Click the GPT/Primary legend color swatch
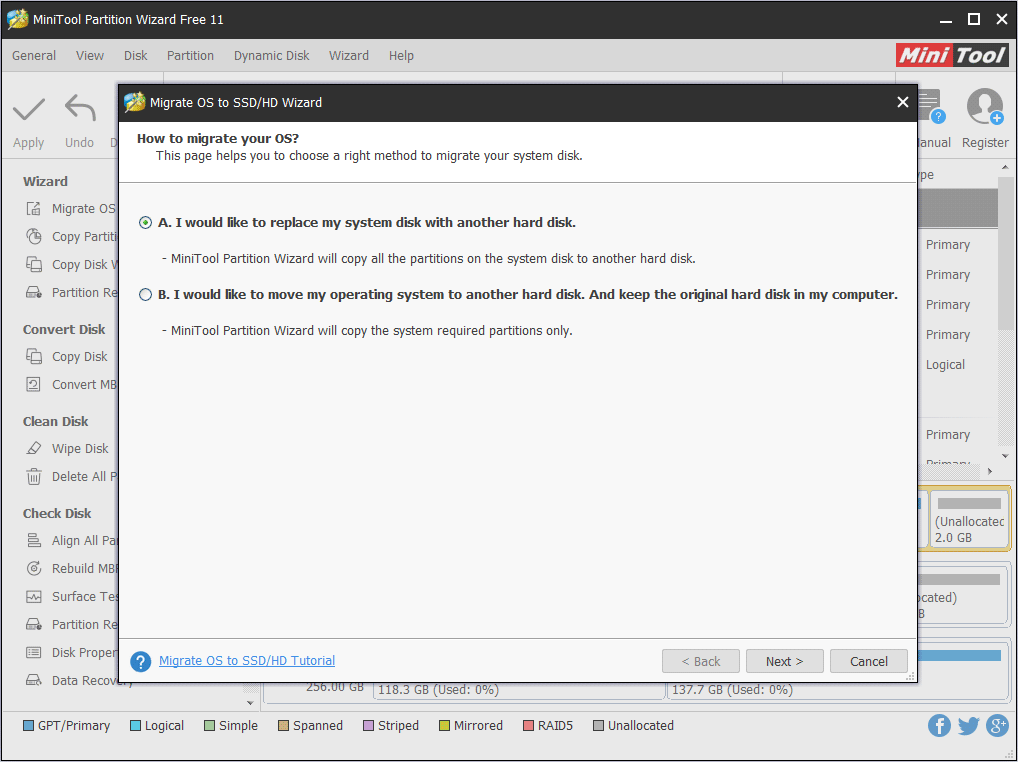This screenshot has width=1018, height=762. [28, 726]
